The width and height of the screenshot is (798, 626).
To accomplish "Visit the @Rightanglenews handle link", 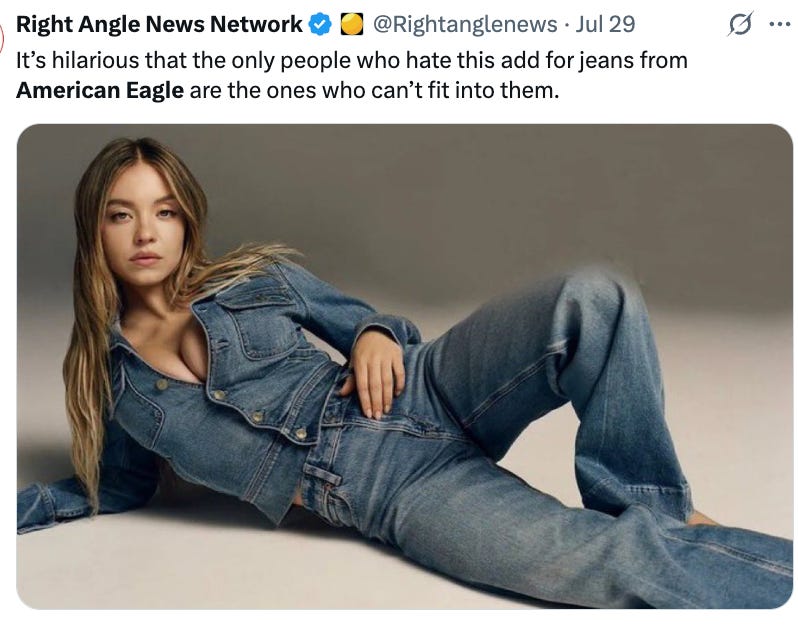I will pos(465,24).
